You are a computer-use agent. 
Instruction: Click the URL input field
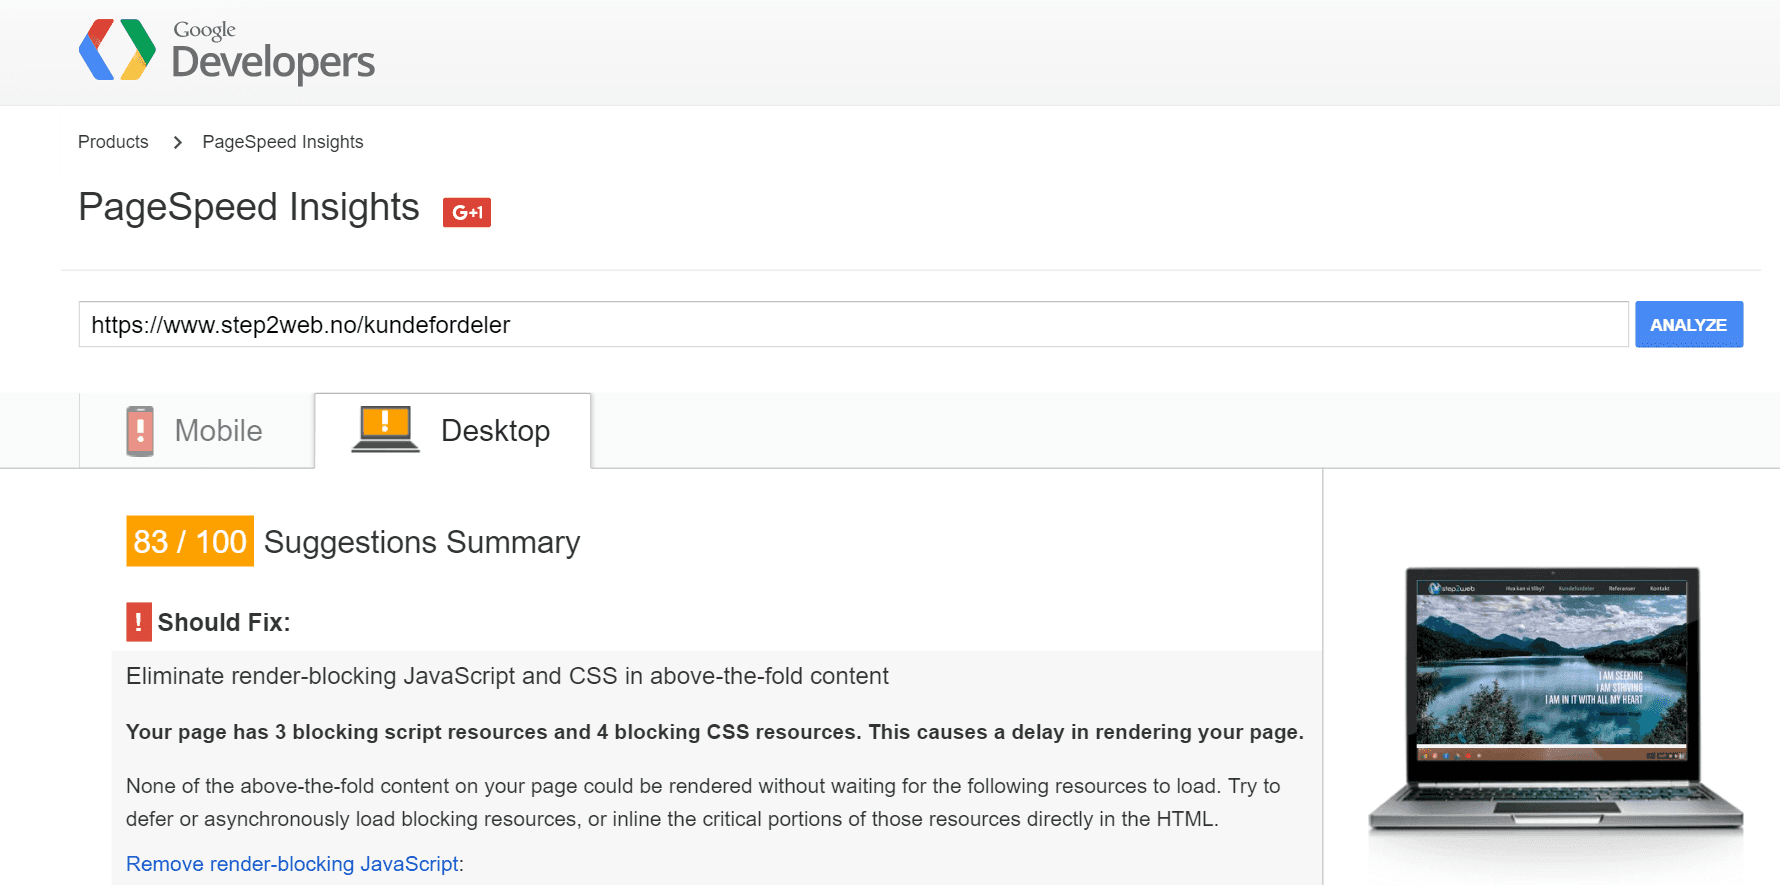coord(854,325)
